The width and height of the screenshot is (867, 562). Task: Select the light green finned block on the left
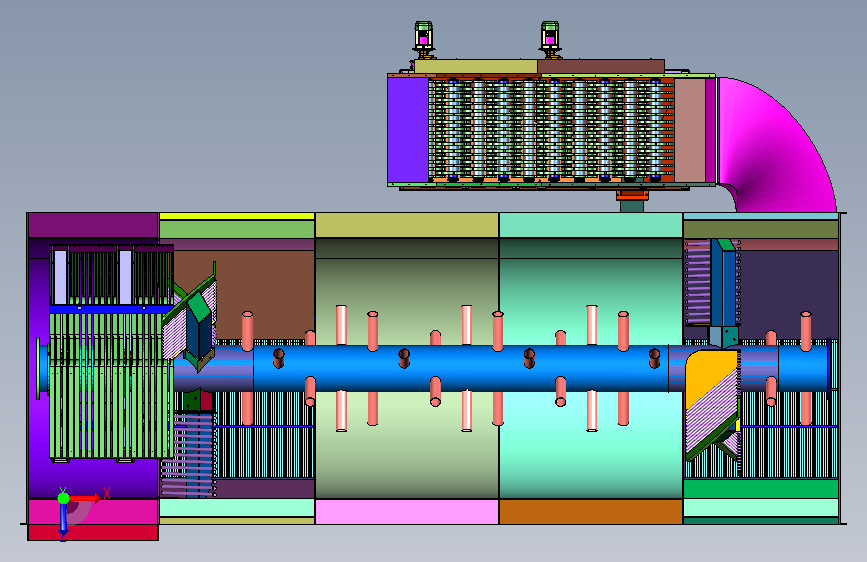pyautogui.click(x=111, y=386)
